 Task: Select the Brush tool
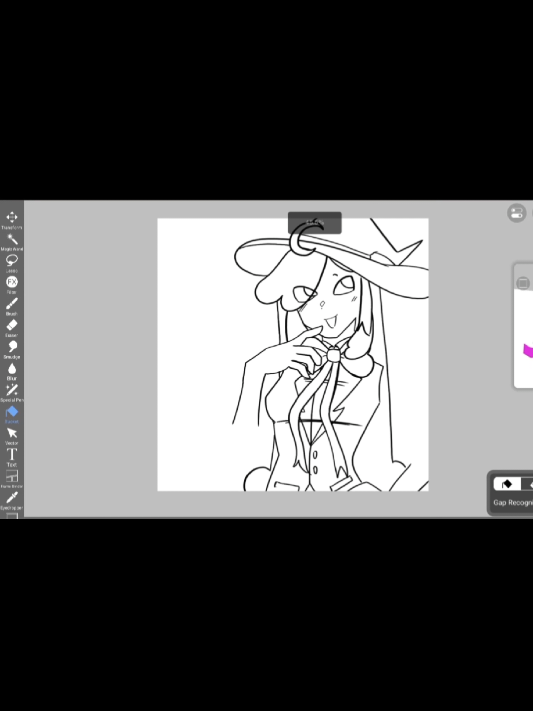(x=12, y=306)
